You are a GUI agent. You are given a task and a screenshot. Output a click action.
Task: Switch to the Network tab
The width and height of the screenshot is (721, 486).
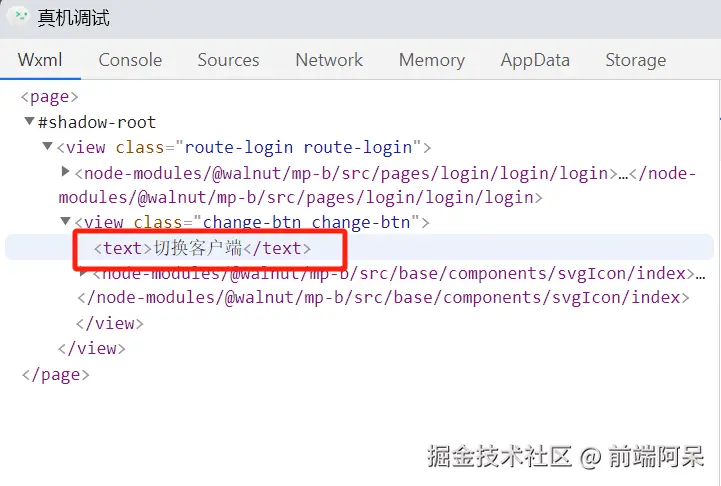tap(329, 60)
